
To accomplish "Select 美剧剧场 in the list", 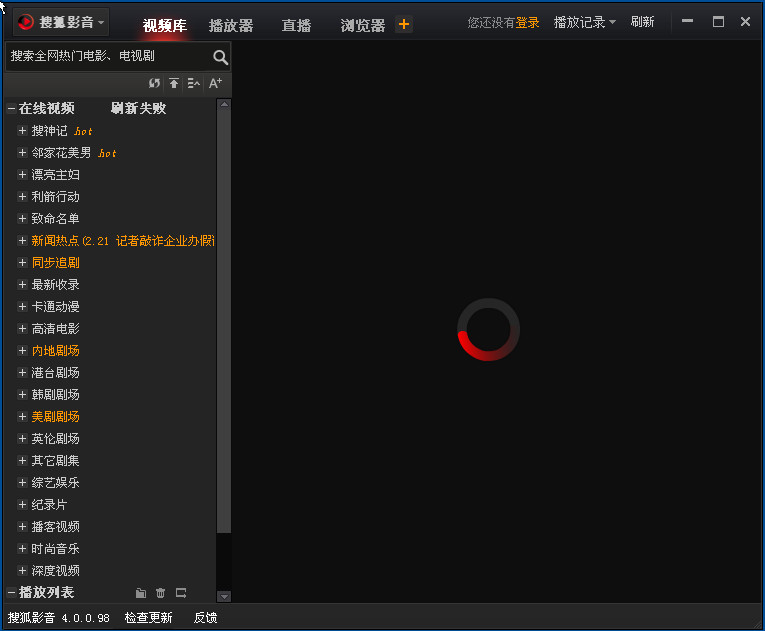I will pos(55,416).
